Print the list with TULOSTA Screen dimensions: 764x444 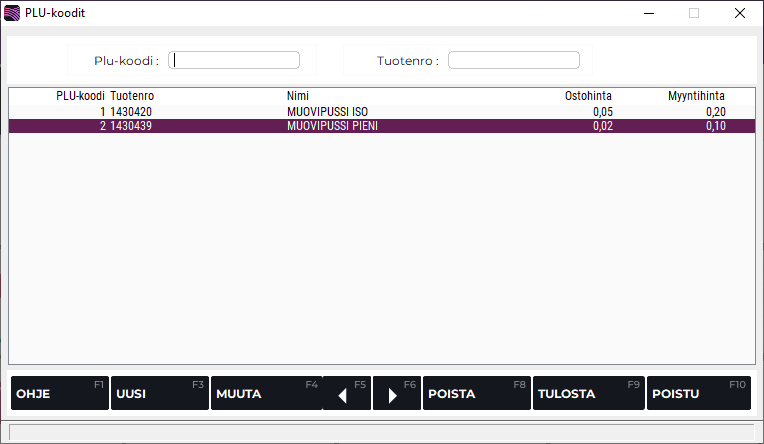coord(588,394)
